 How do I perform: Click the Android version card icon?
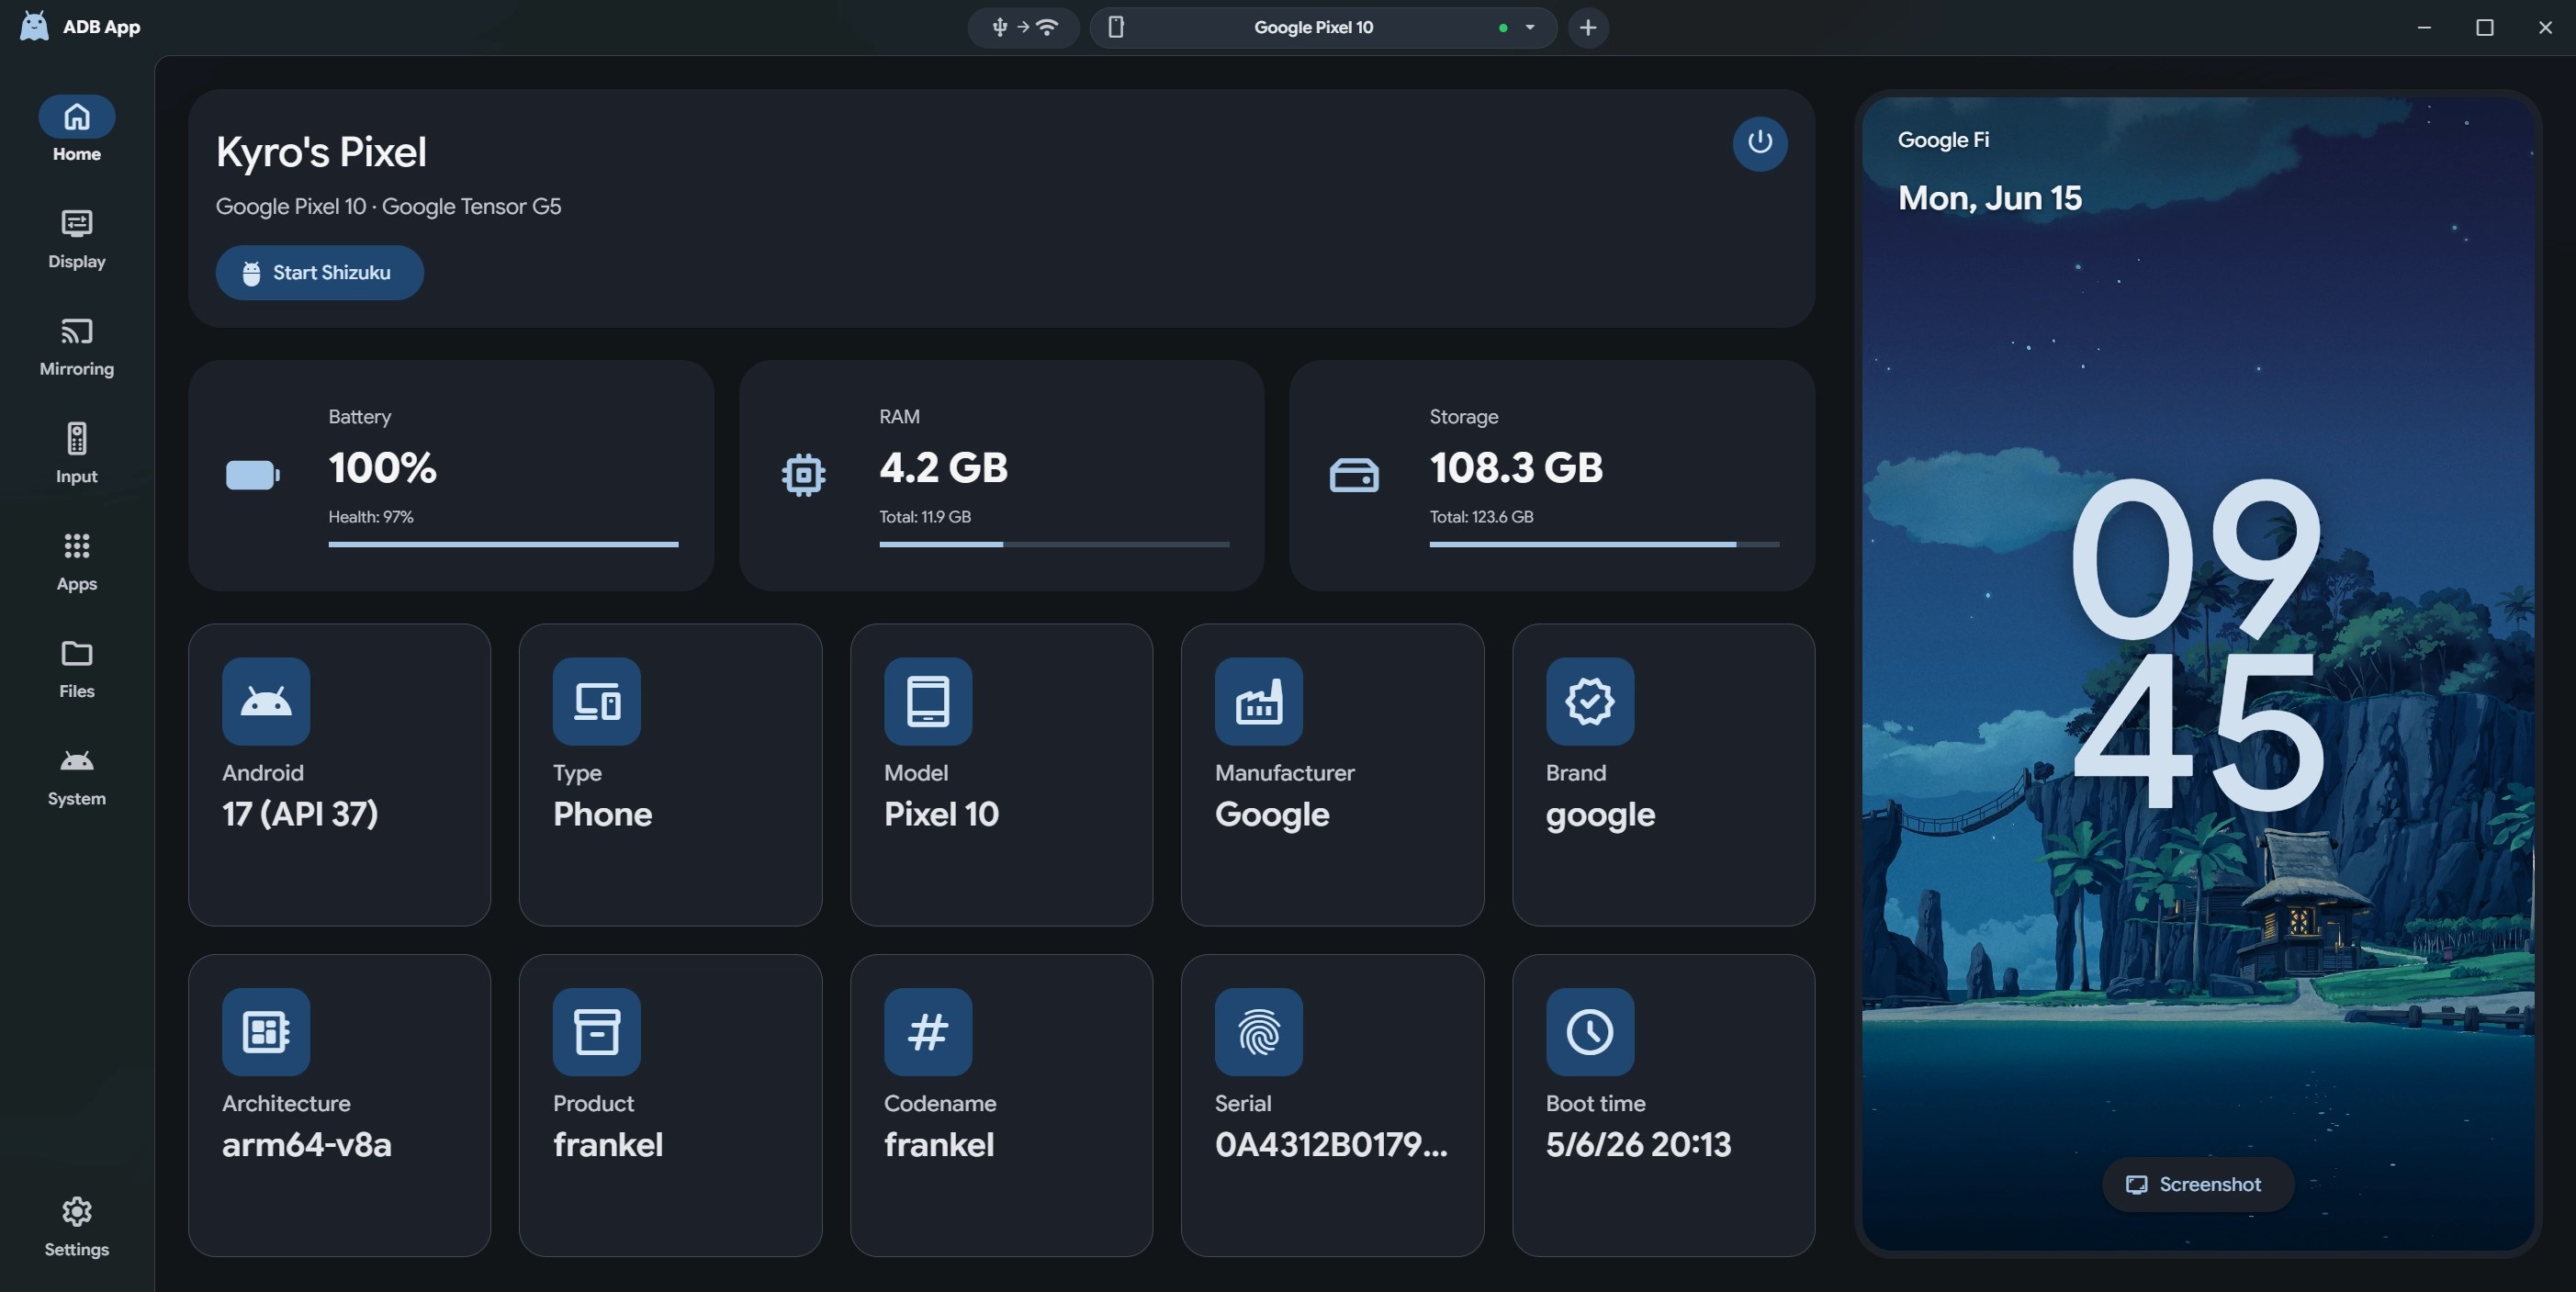(266, 701)
